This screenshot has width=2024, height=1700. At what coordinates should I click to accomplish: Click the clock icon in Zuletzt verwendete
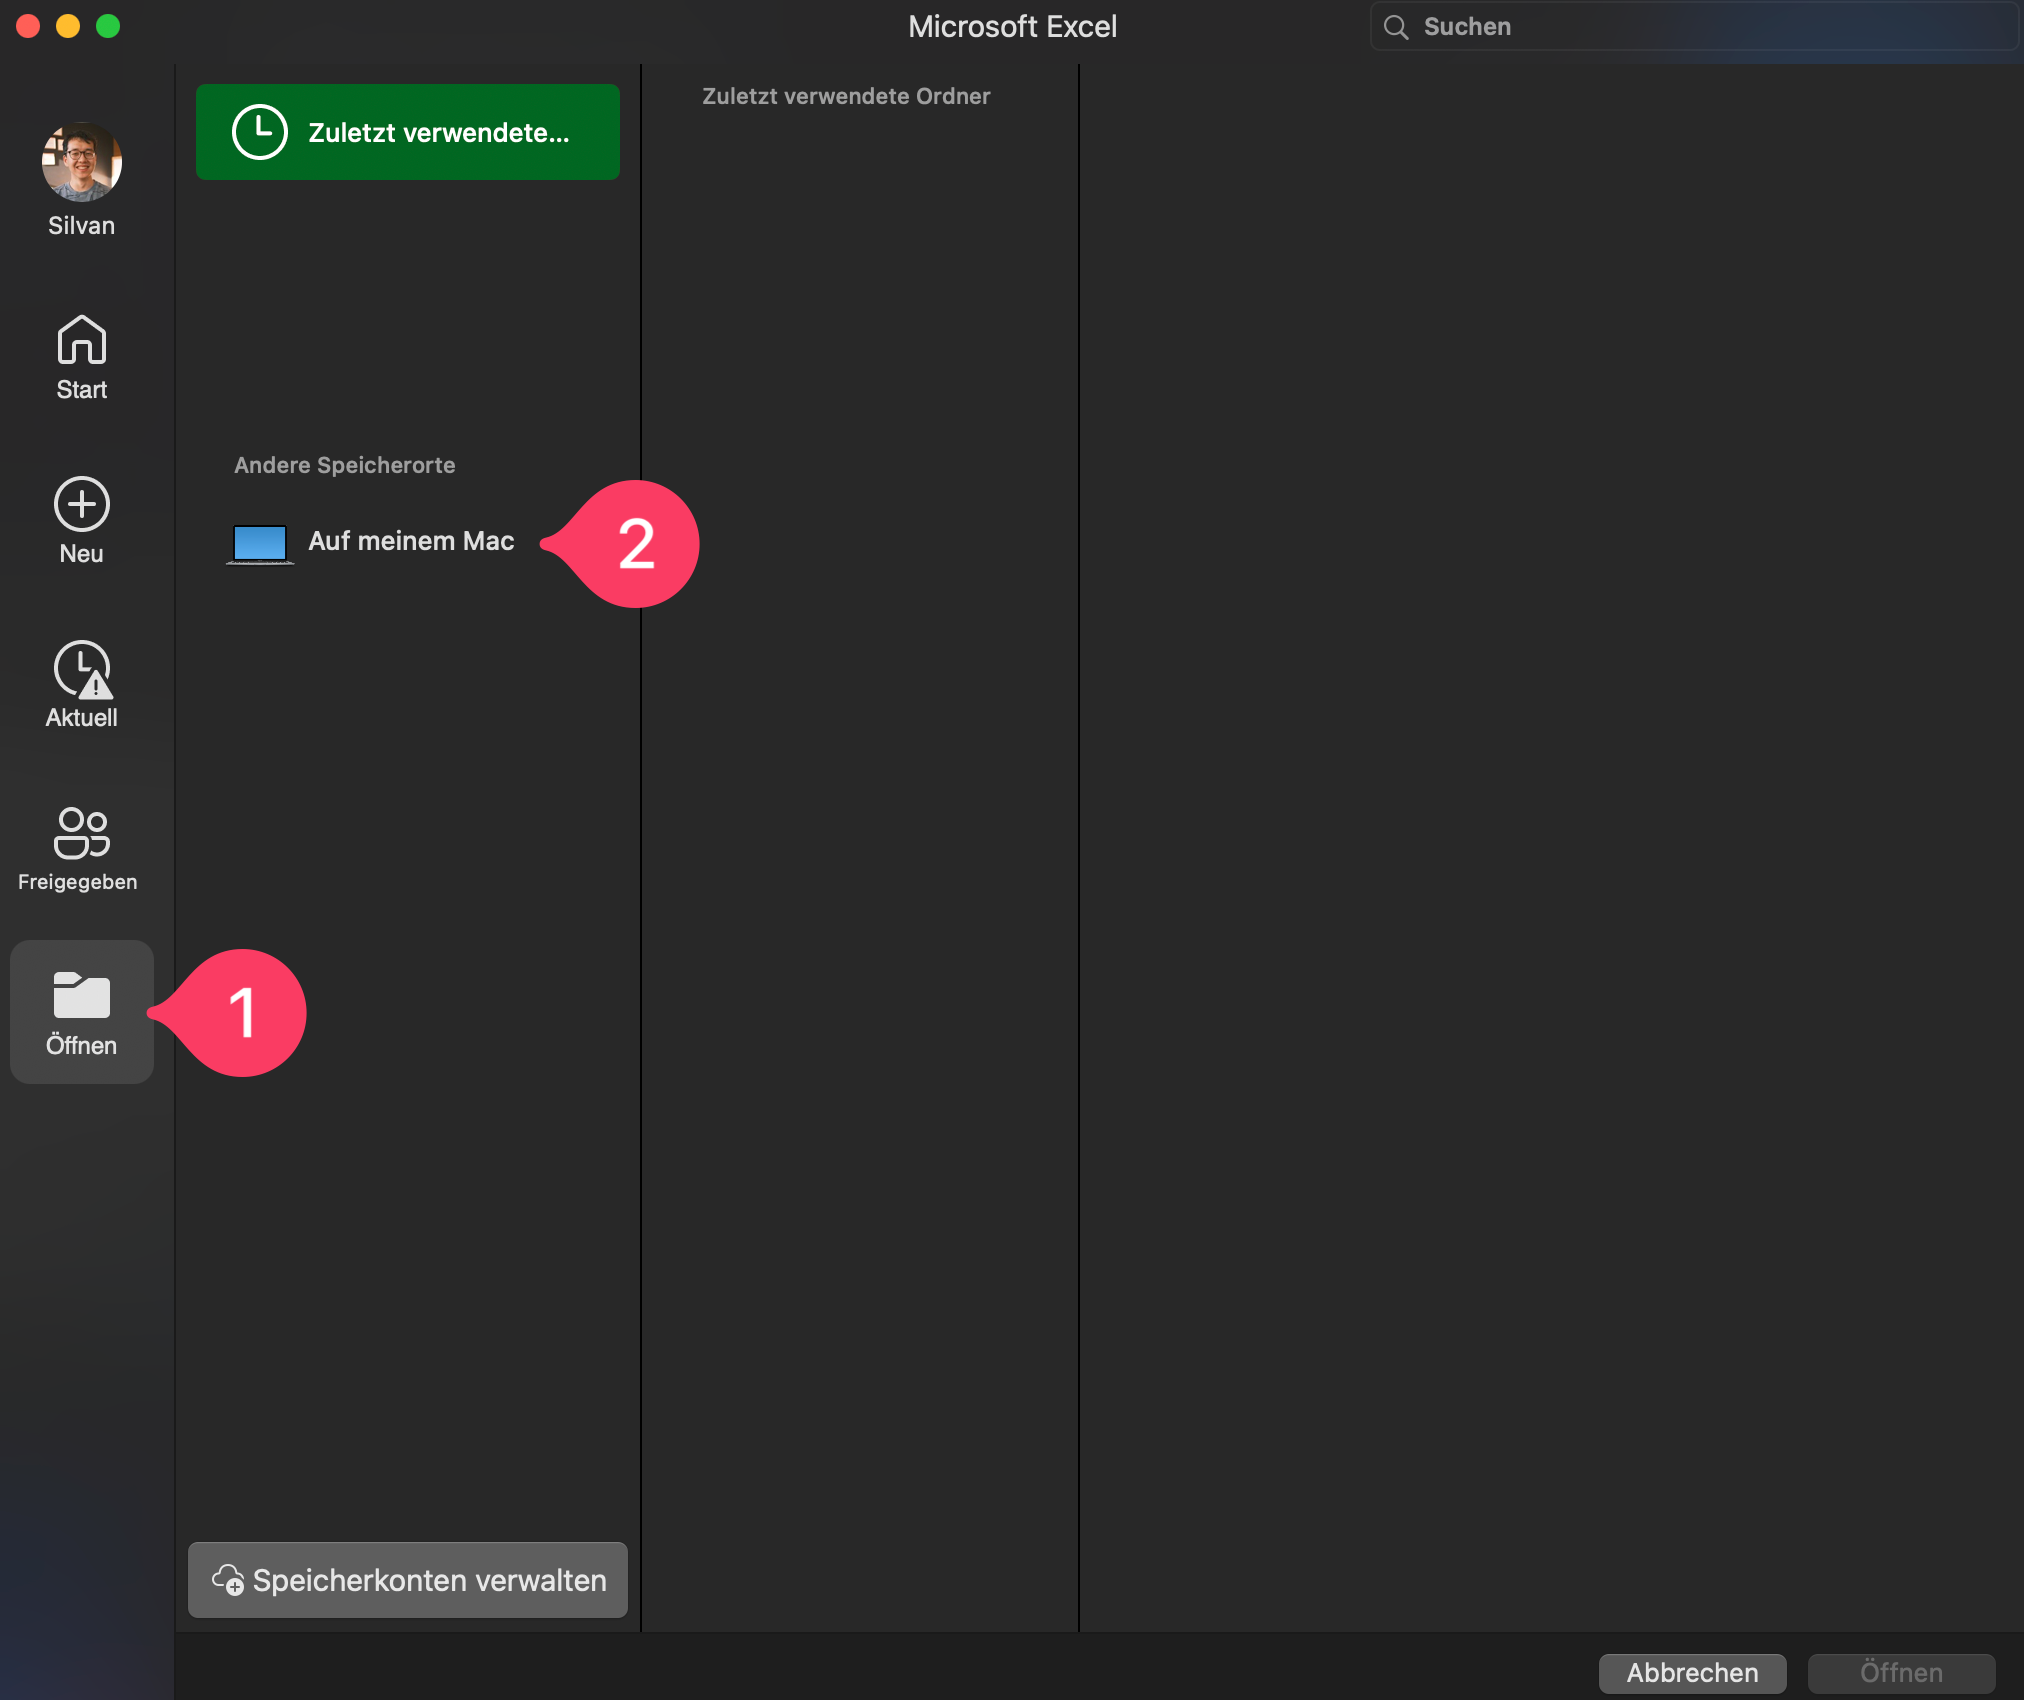point(260,132)
